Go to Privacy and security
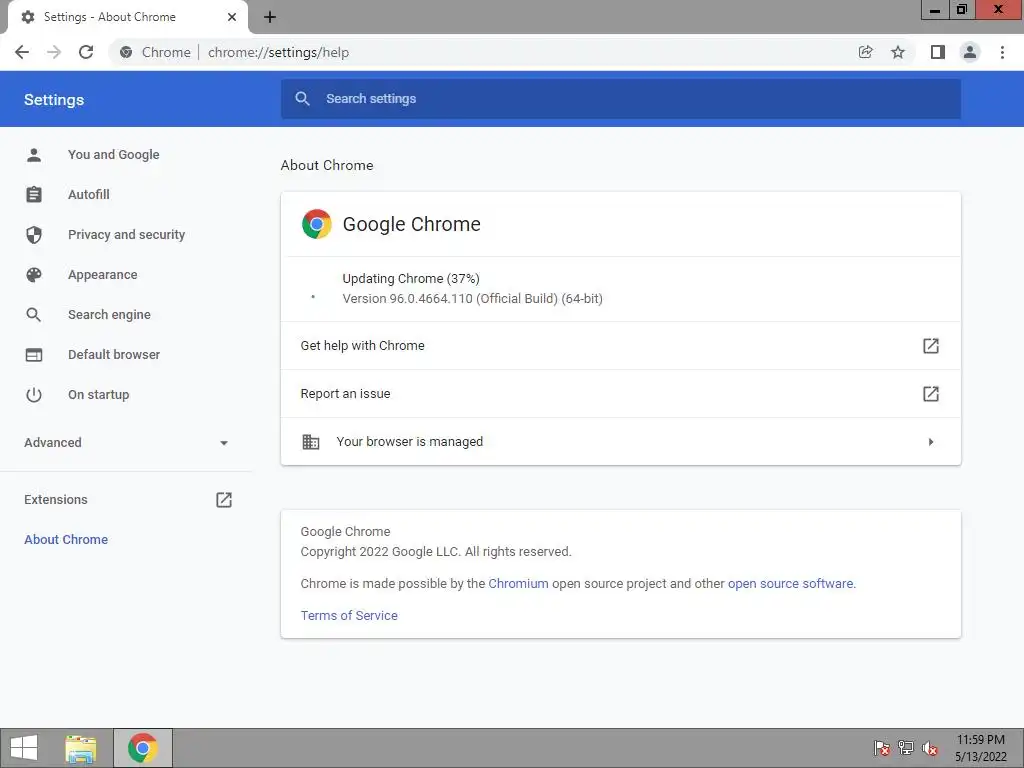The width and height of the screenshot is (1024, 768). pyautogui.click(x=126, y=234)
